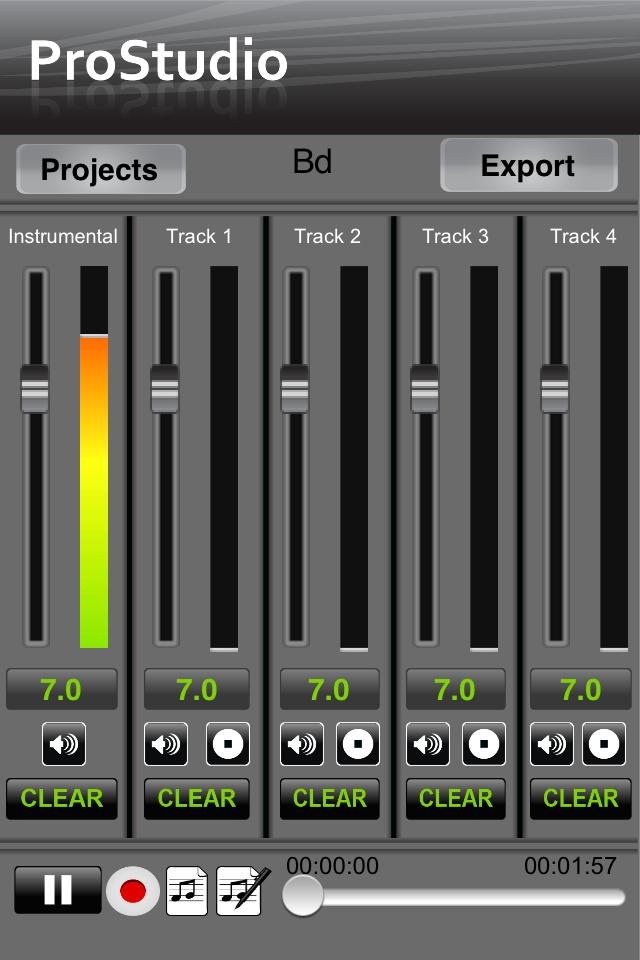This screenshot has height=960, width=640.
Task: Click the Track 4 label
Action: click(583, 236)
